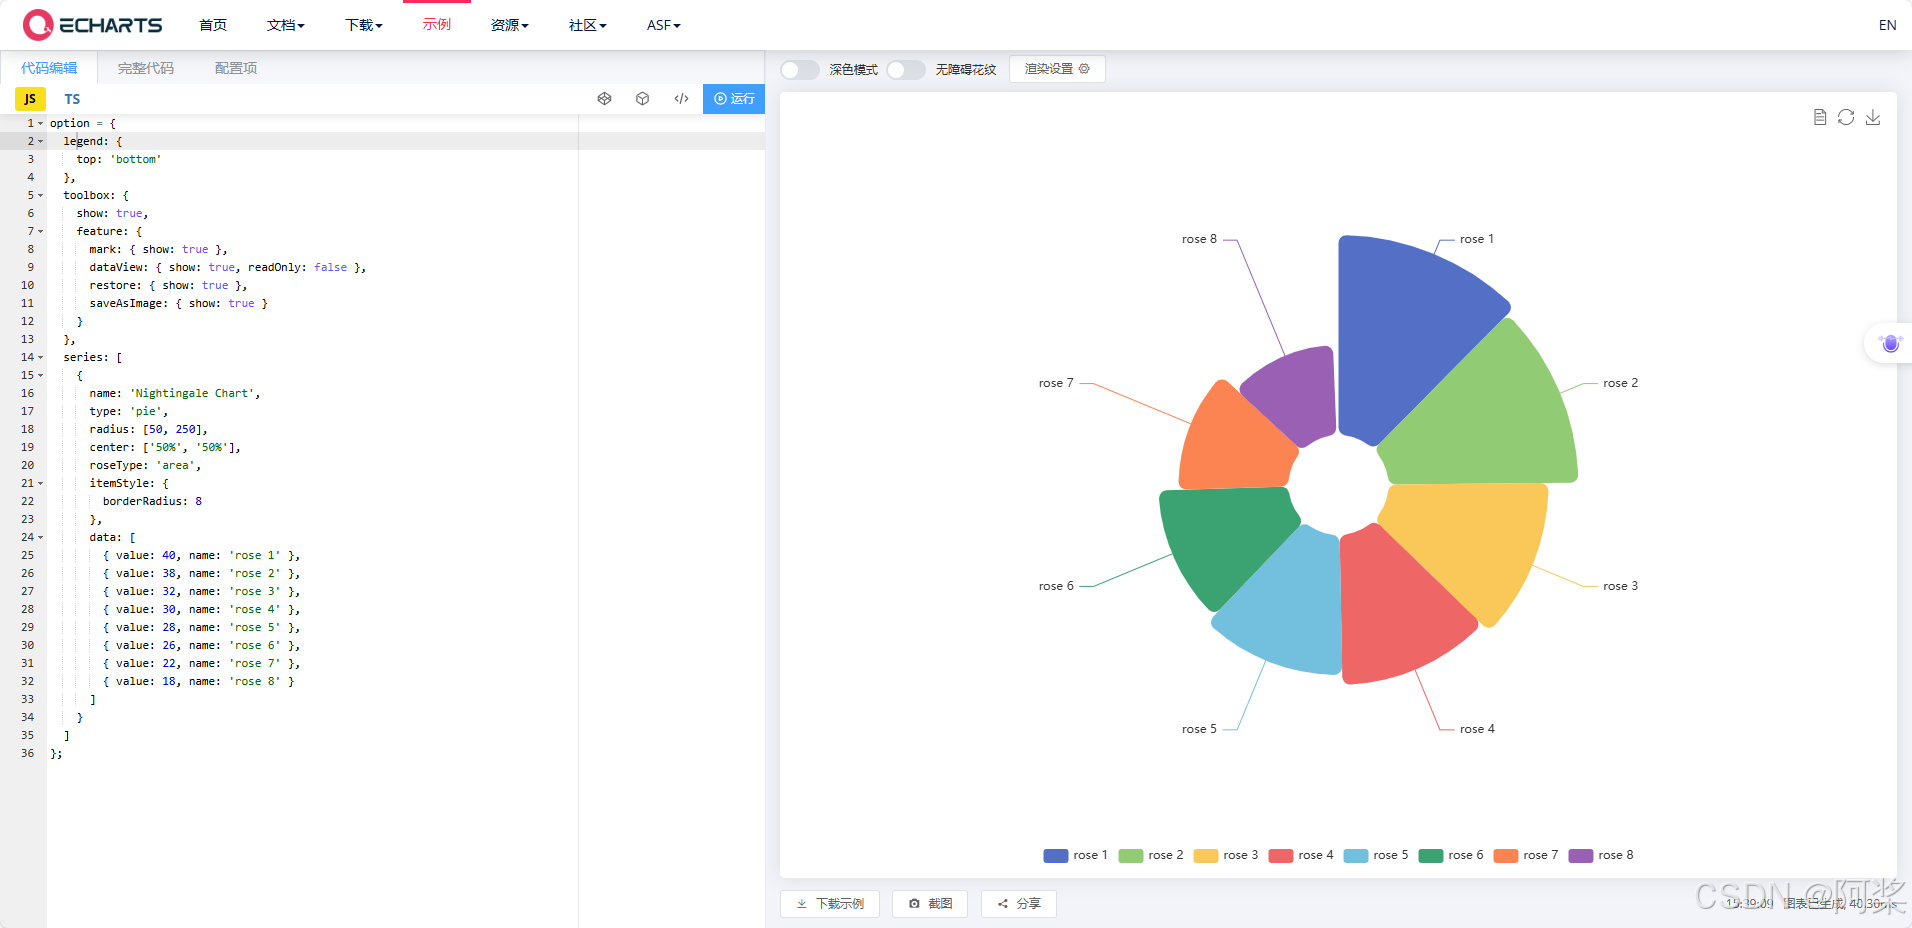Viewport: 1912px width, 928px height.
Task: Select the TS language tab
Action: [x=72, y=98]
